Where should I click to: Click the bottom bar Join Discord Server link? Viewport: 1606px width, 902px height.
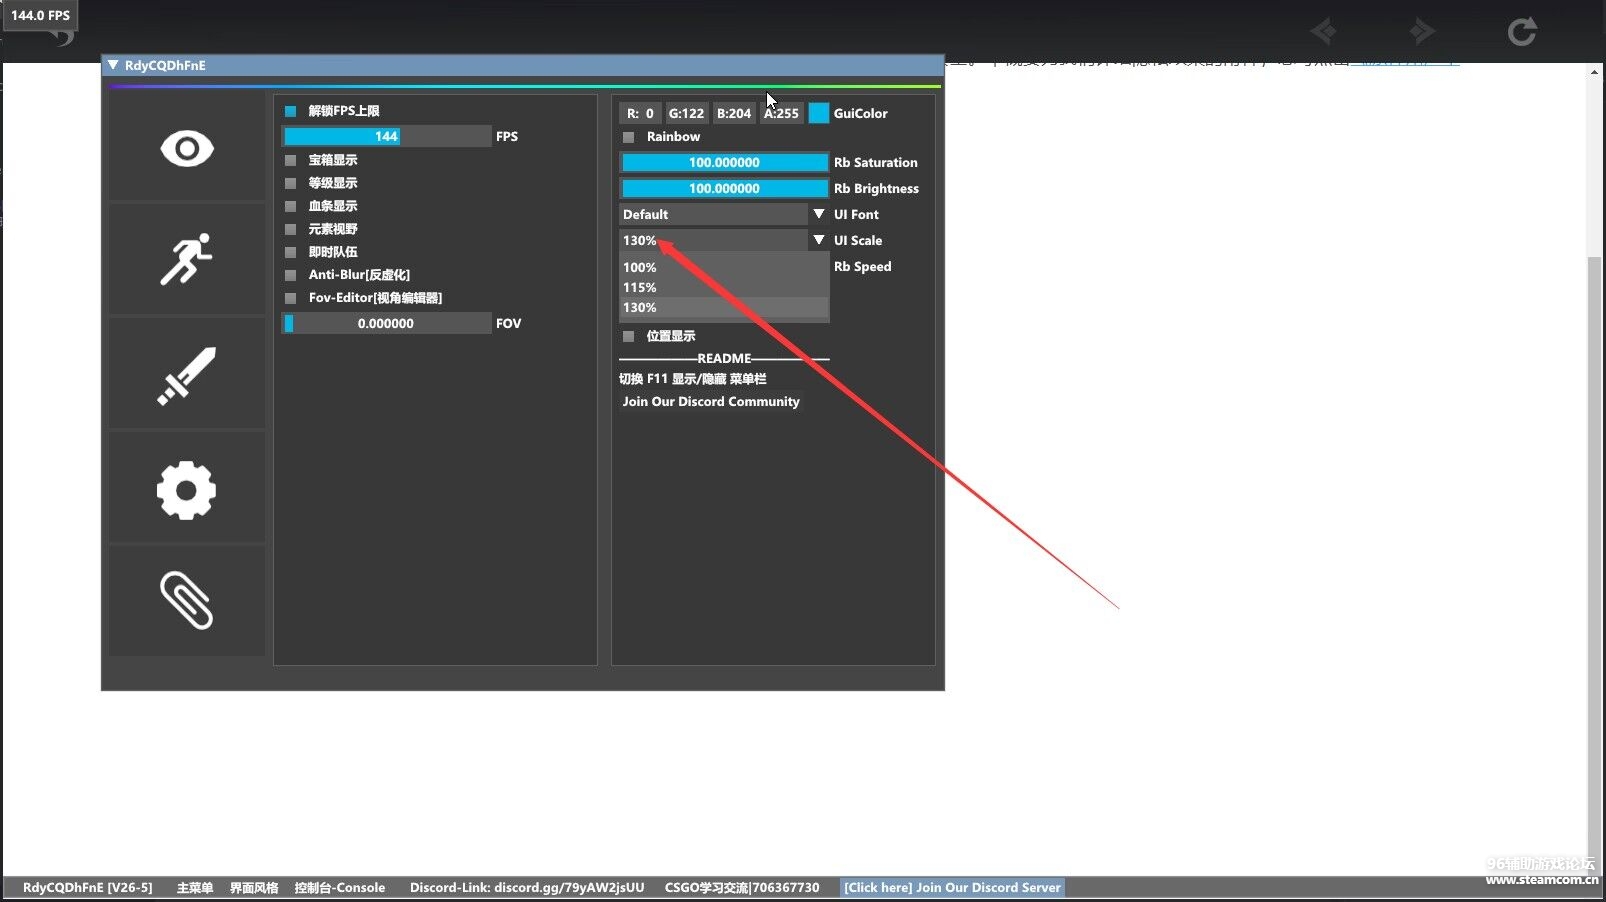(x=951, y=888)
